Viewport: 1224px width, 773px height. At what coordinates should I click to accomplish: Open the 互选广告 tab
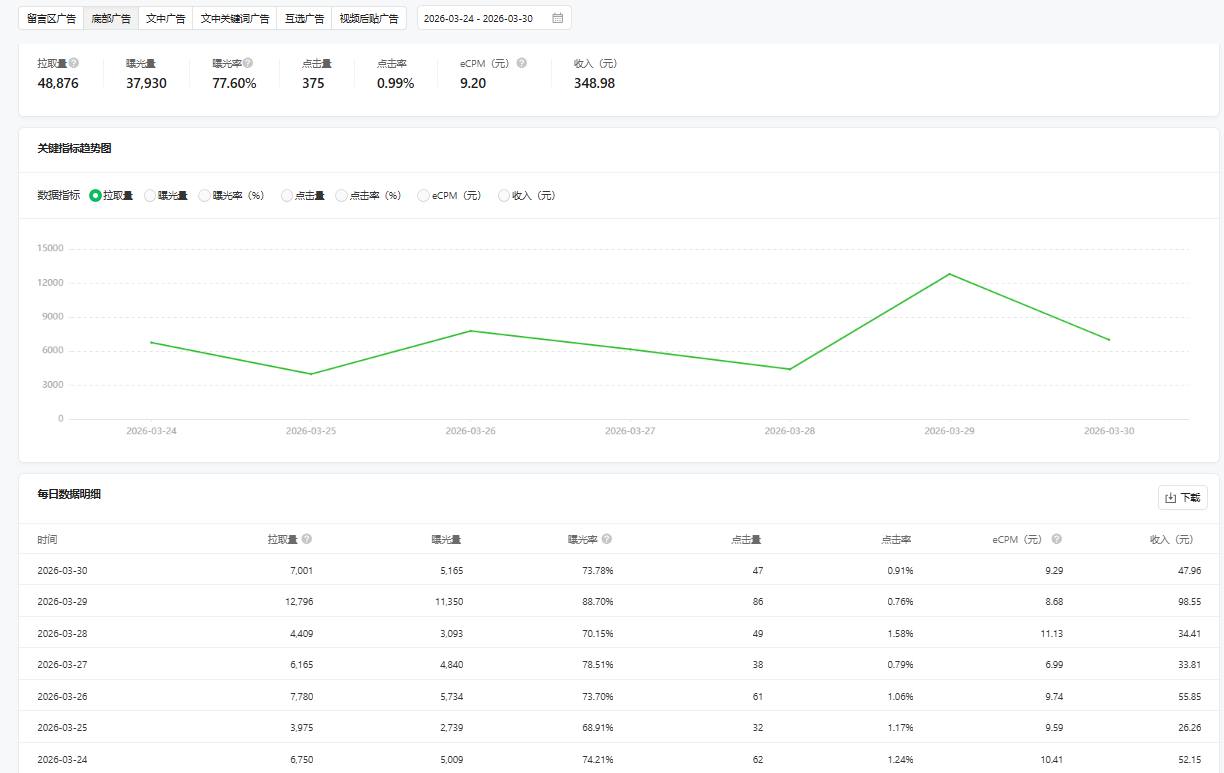click(x=303, y=18)
